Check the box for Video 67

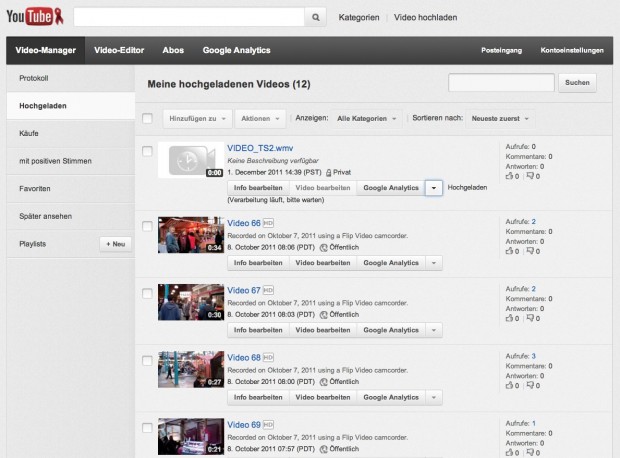pos(147,293)
